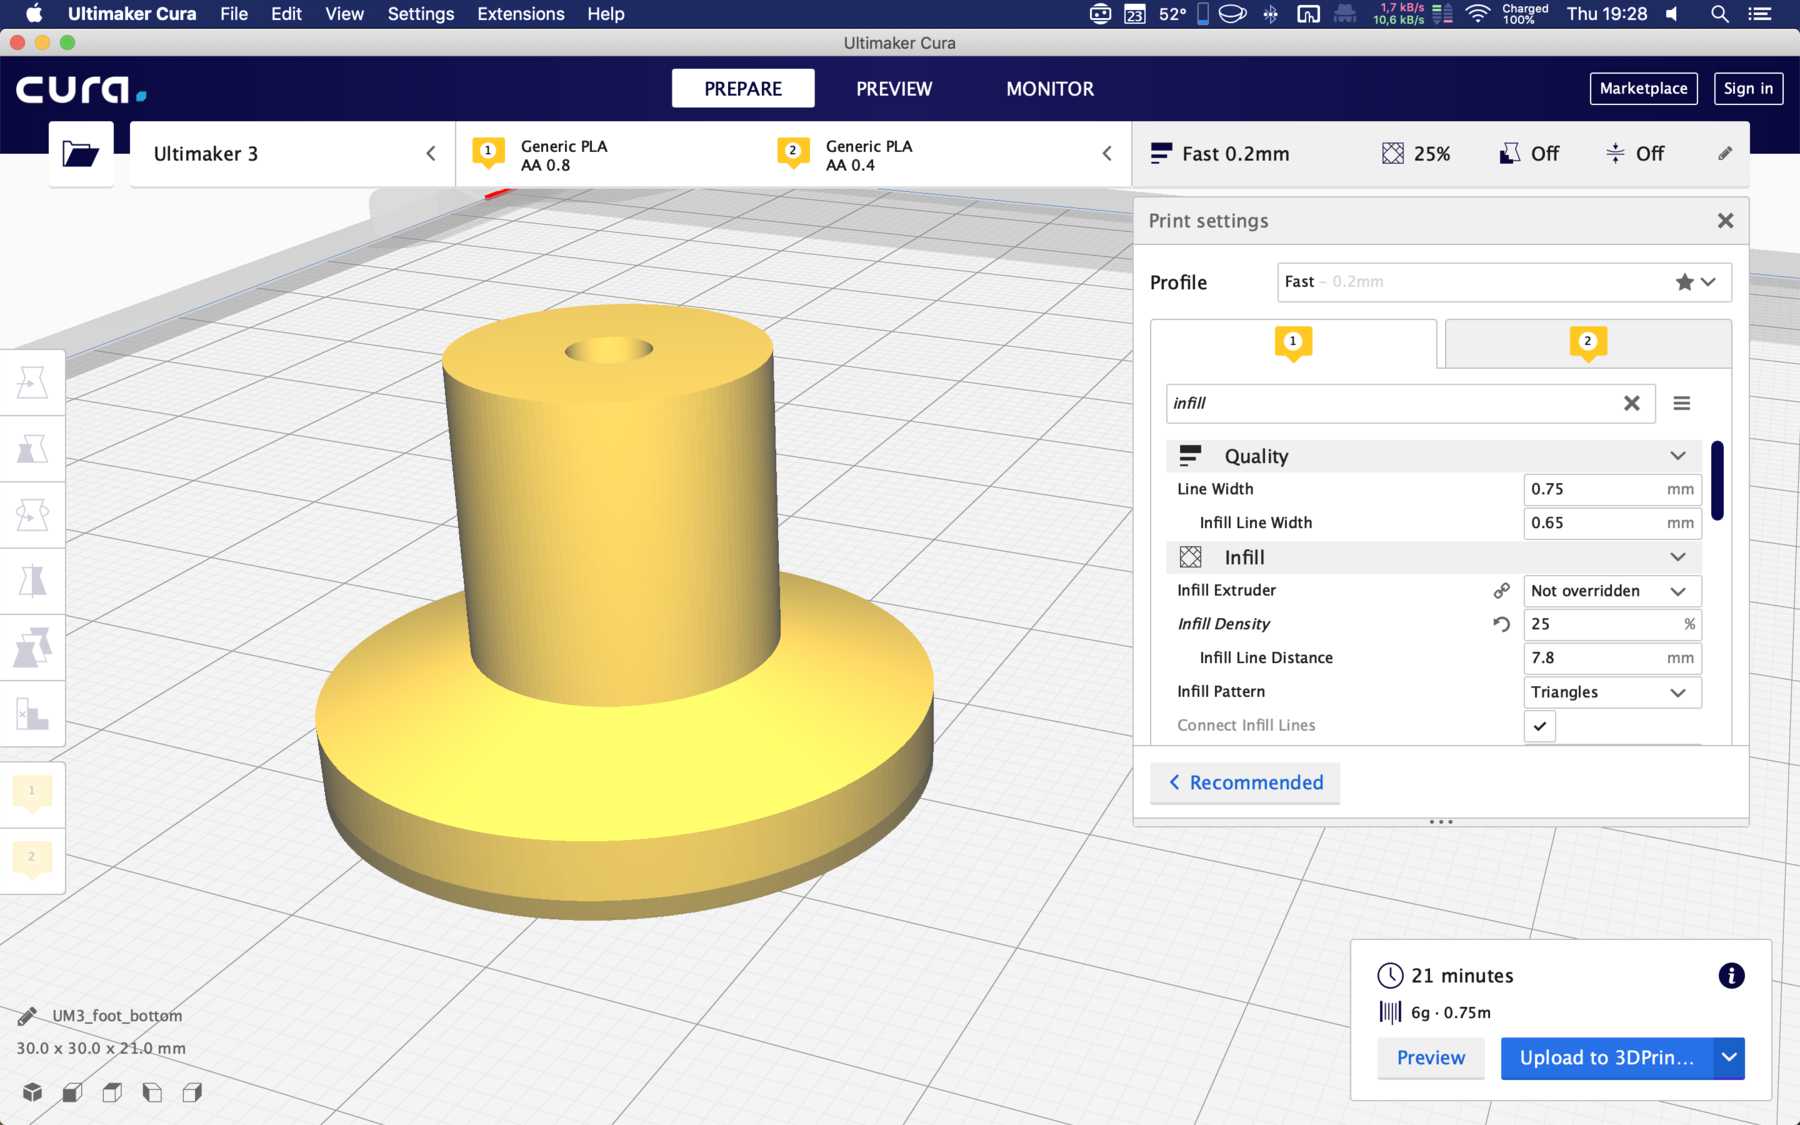The image size is (1800, 1125).
Task: Open the Extensions menu
Action: (x=520, y=14)
